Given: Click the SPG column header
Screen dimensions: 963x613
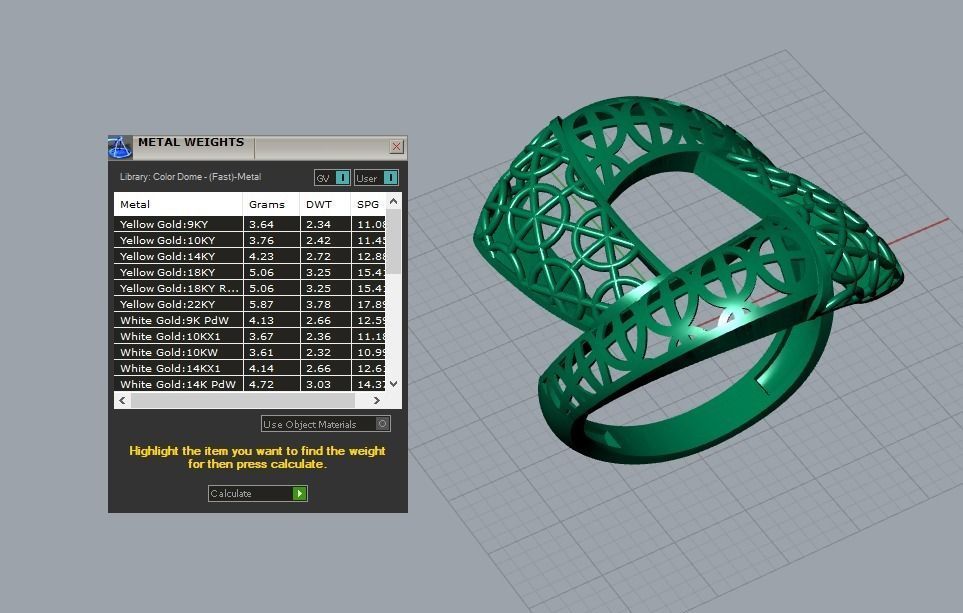Looking at the screenshot, I should pyautogui.click(x=368, y=204).
